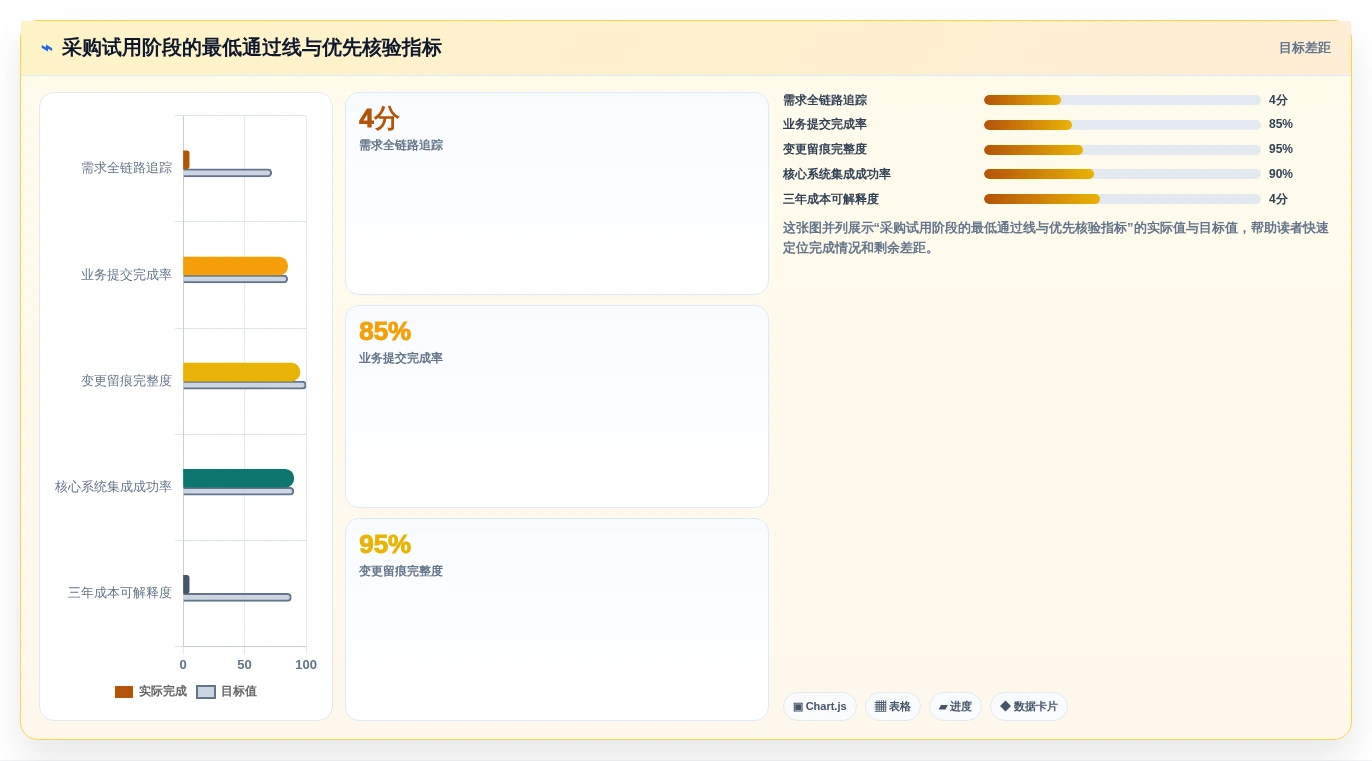Click the 进度 tag chip
1372x761 pixels.
[x=955, y=706]
